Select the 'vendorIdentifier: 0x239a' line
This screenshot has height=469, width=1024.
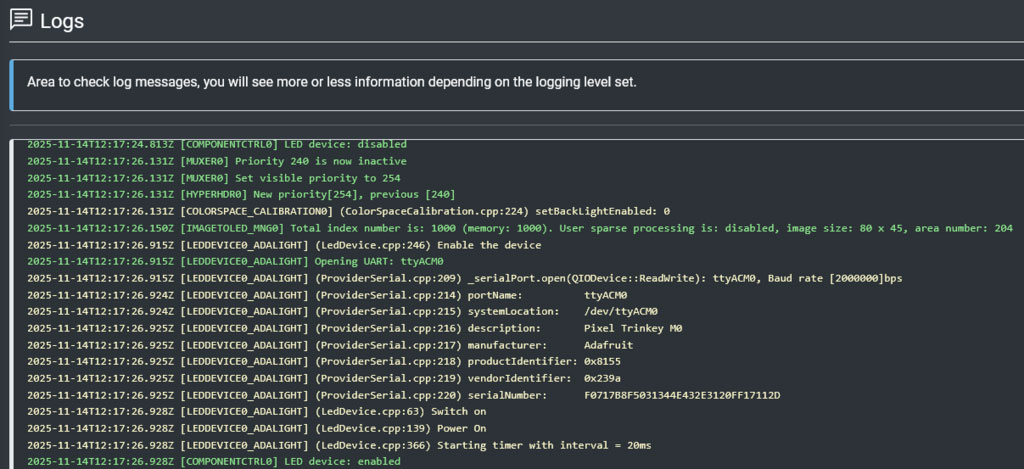coord(324,379)
